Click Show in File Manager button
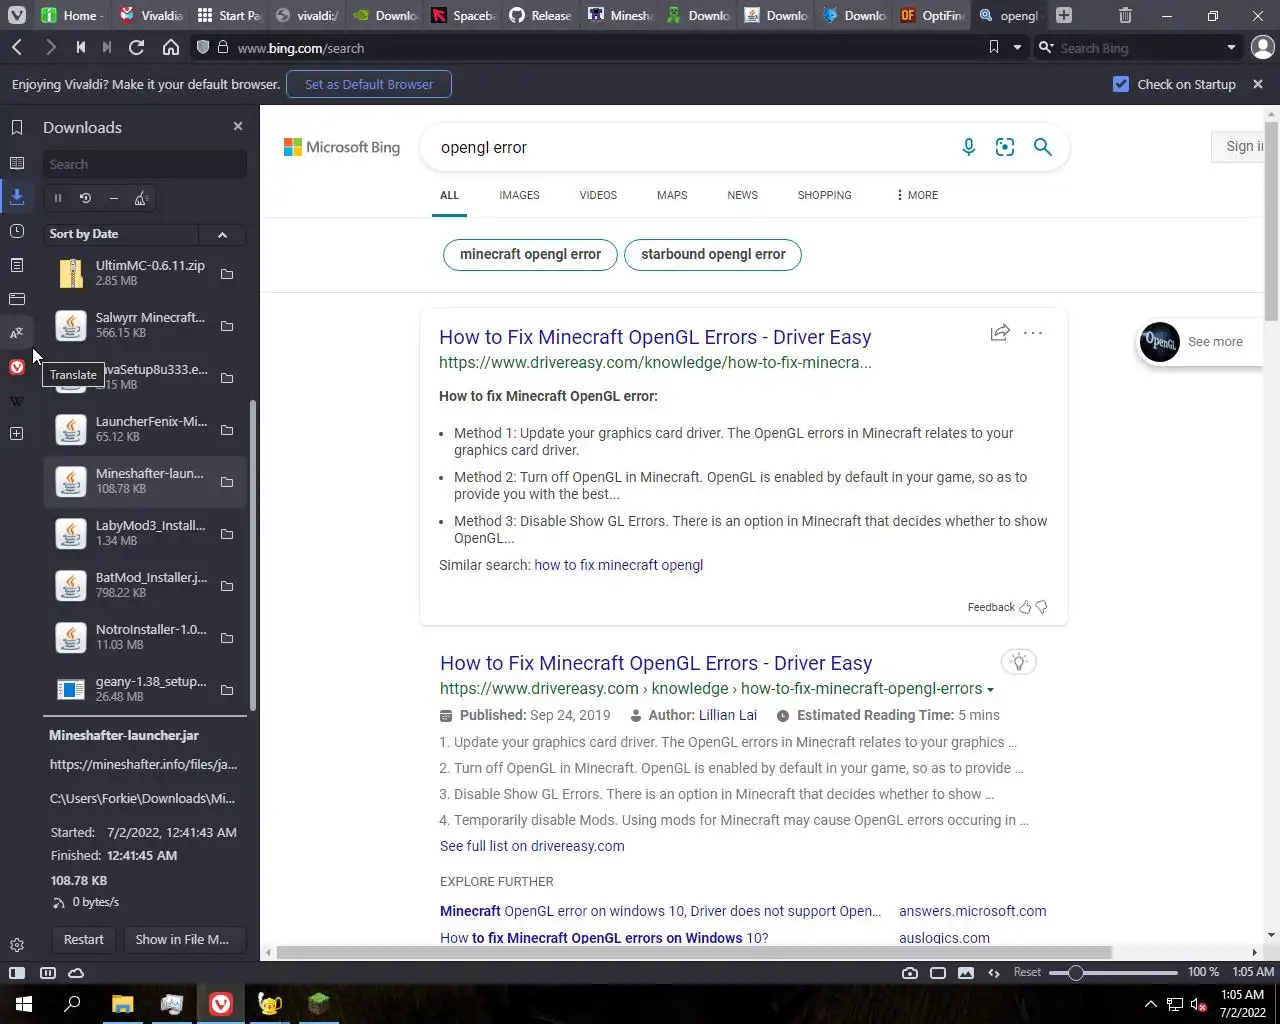This screenshot has height=1024, width=1280. (x=182, y=939)
